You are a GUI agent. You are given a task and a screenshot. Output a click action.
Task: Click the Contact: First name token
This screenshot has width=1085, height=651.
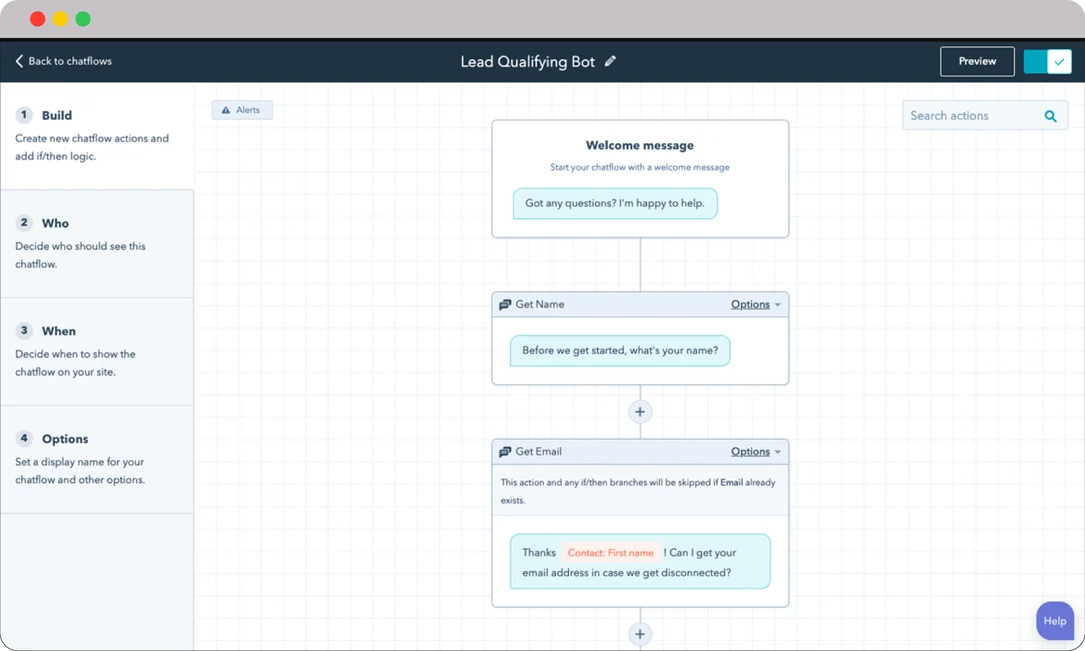[x=610, y=553]
